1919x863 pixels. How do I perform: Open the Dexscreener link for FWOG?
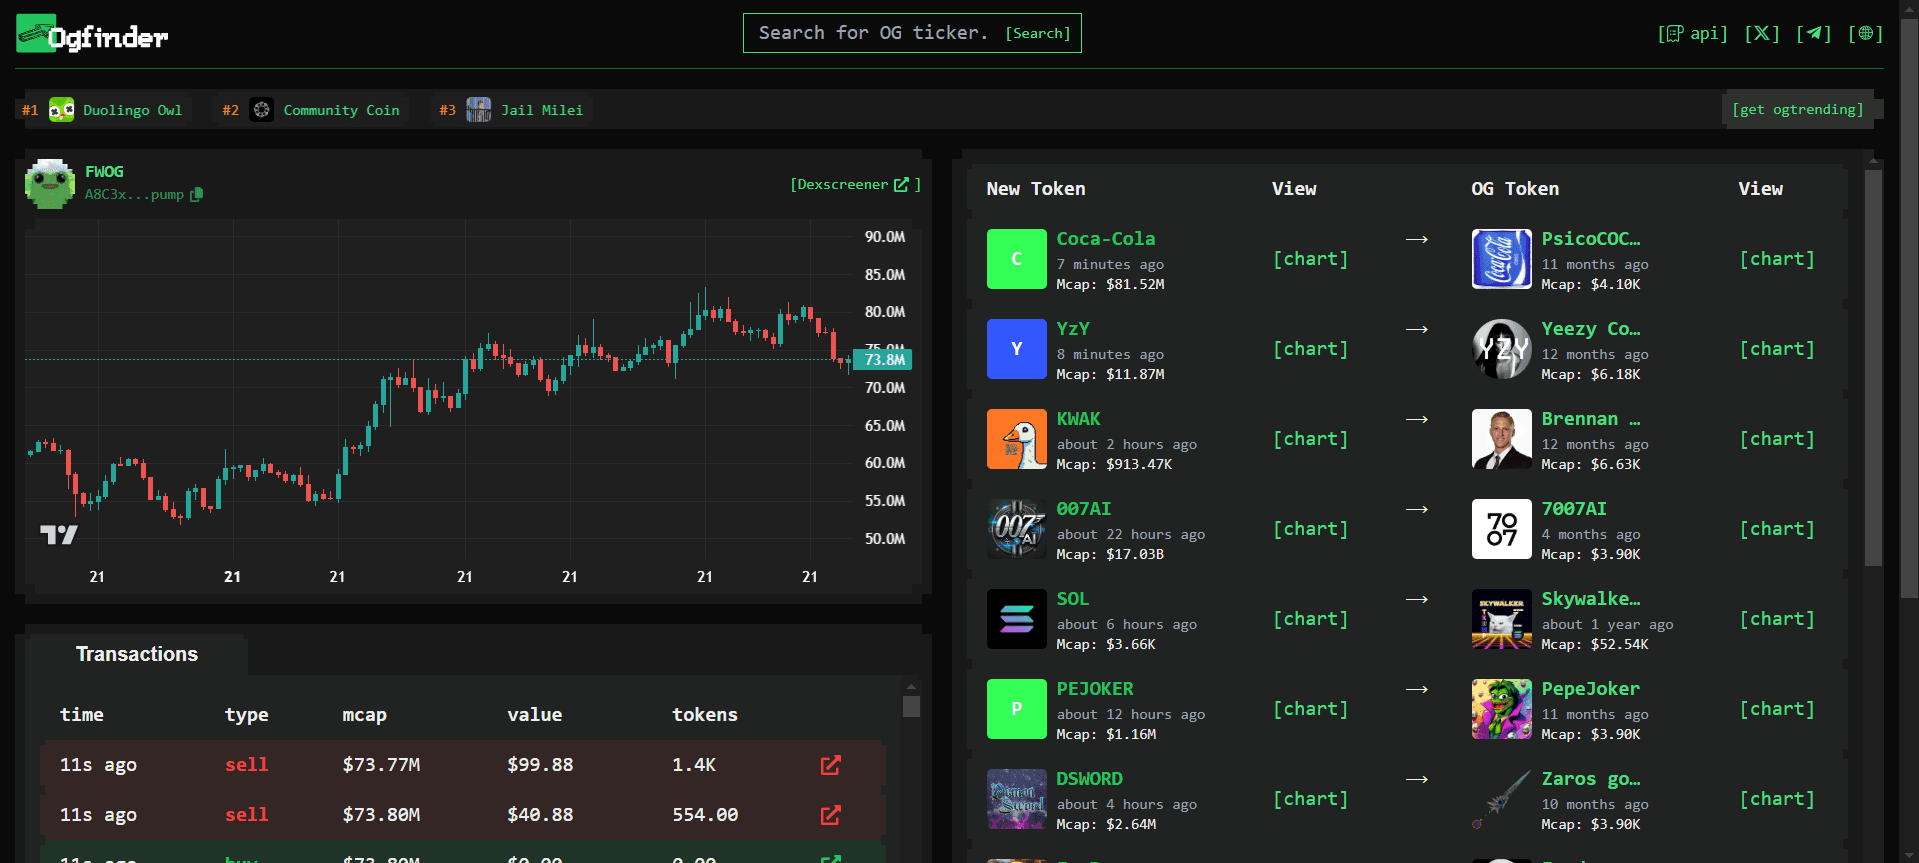coord(854,185)
